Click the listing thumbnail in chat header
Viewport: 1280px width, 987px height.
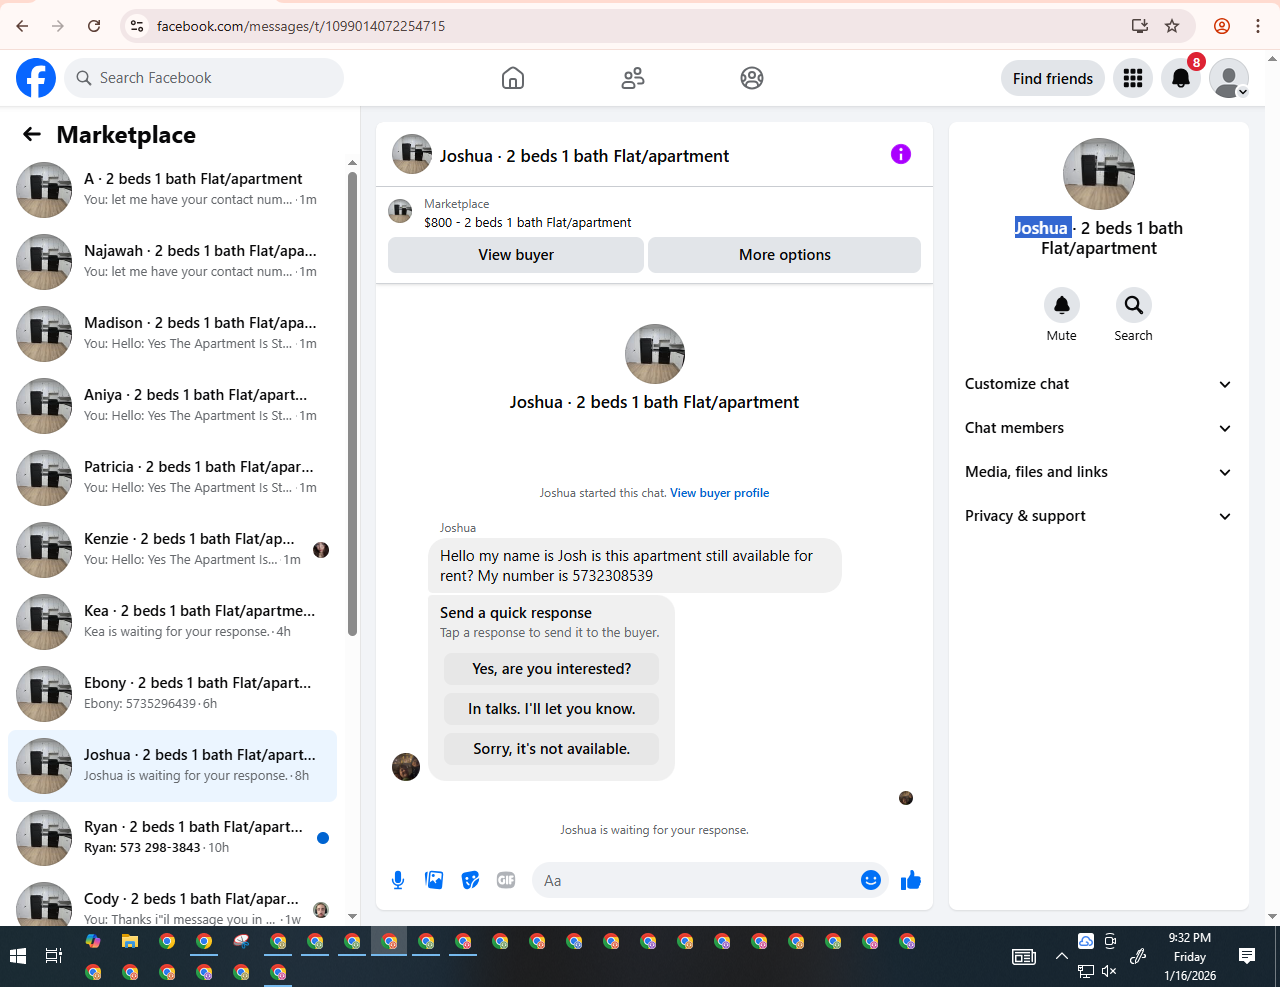tap(412, 154)
